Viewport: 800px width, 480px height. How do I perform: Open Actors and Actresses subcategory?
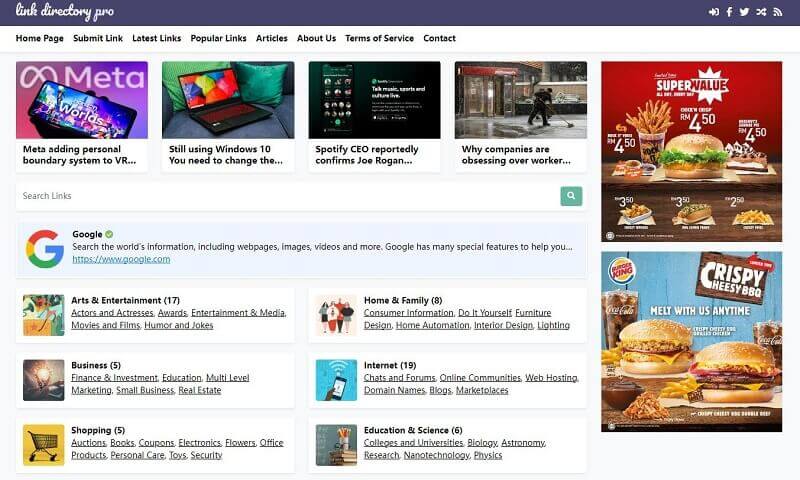[x=112, y=313]
